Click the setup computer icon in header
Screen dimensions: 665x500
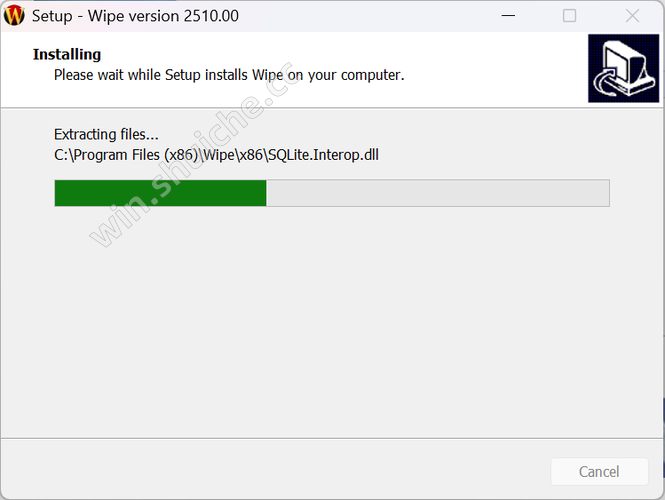[623, 68]
